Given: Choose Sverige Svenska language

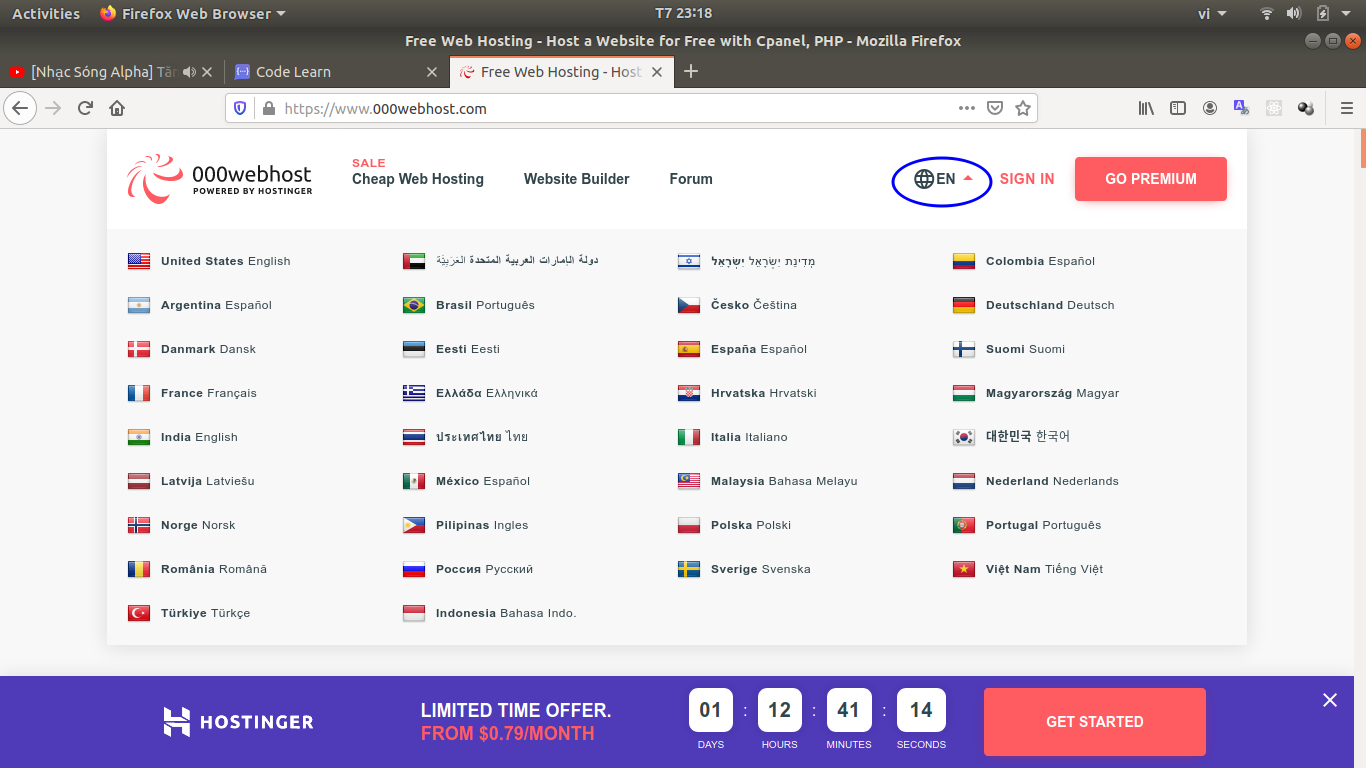Looking at the screenshot, I should pyautogui.click(x=744, y=569).
